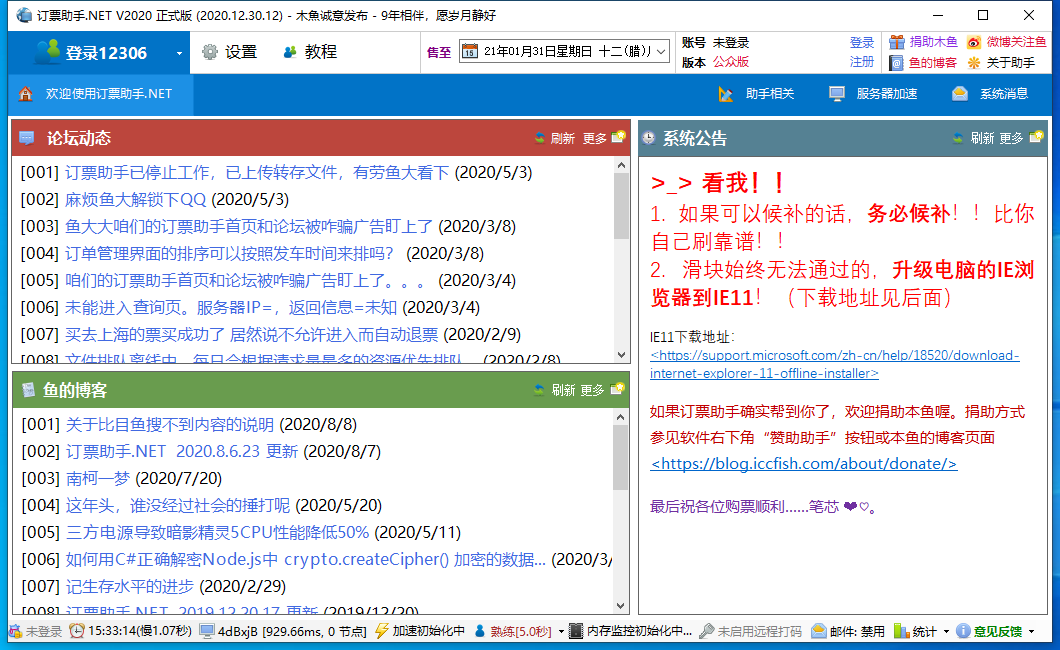The image size is (1060, 650).
Task: Open forum post 订单管理界面的排序
Action: click(229, 253)
